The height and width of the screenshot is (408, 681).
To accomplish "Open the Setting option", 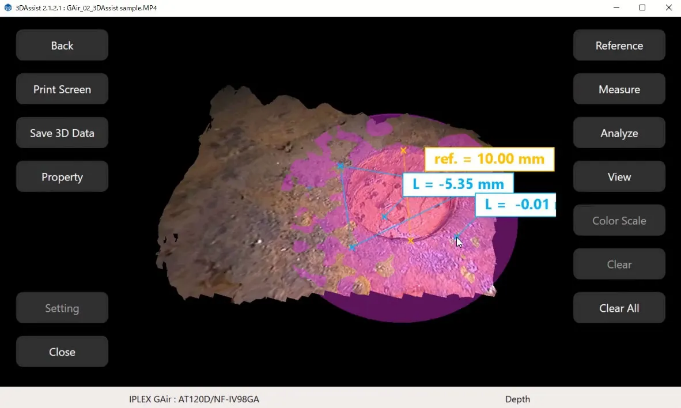I will 62,308.
